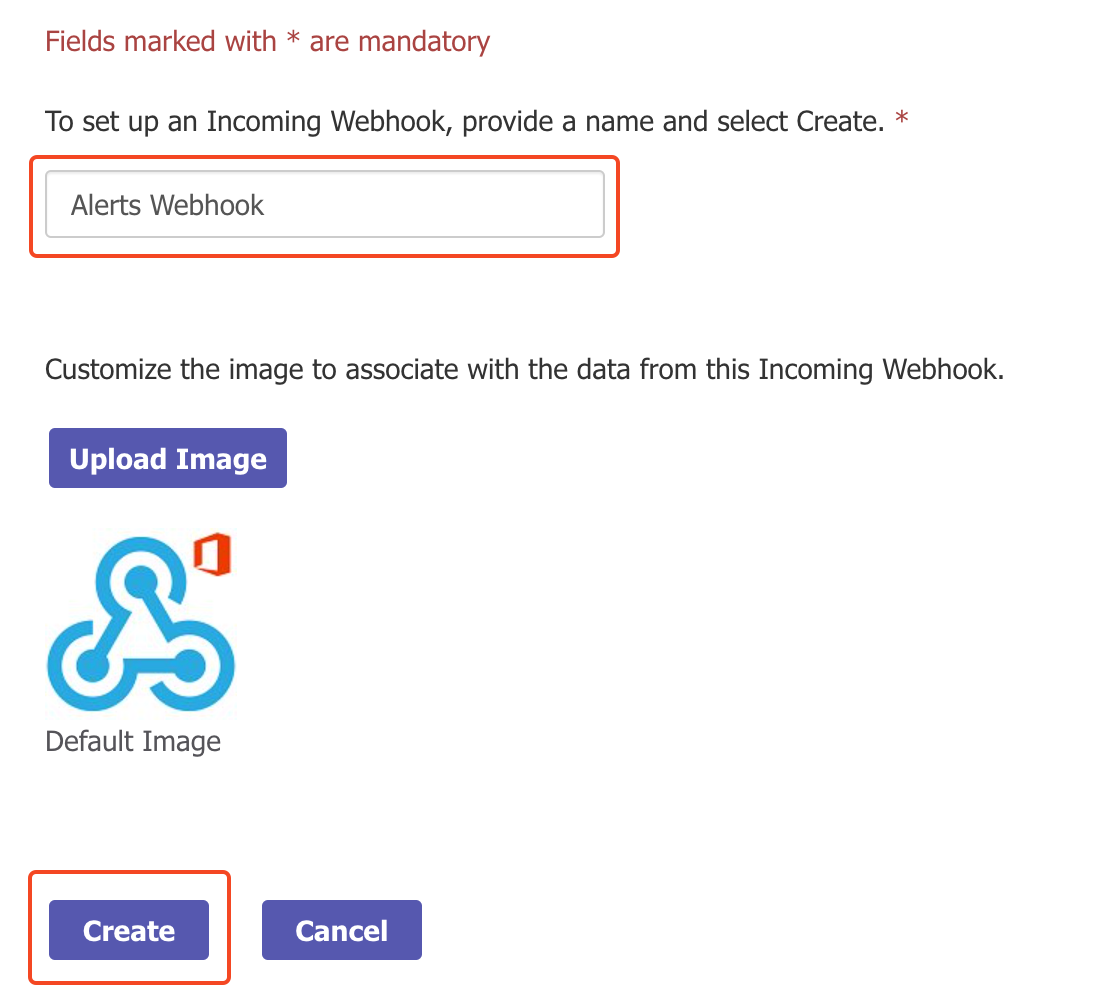Screen dimensions: 1114x1004
Task: Click the lower-left node of webhook icon
Action: click(92, 666)
